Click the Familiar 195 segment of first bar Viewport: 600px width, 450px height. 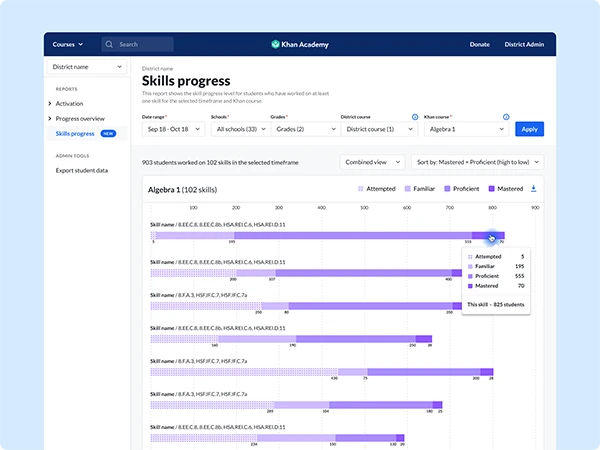pos(195,235)
